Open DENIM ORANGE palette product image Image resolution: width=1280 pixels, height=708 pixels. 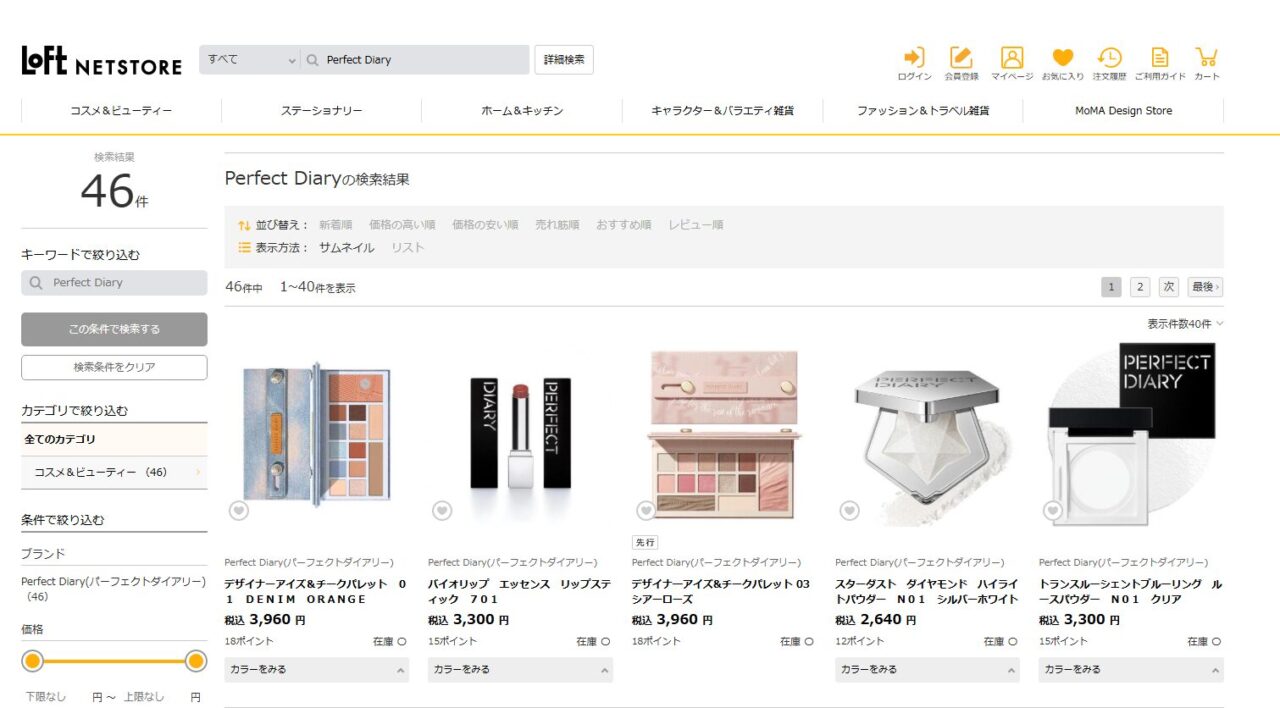(x=317, y=436)
